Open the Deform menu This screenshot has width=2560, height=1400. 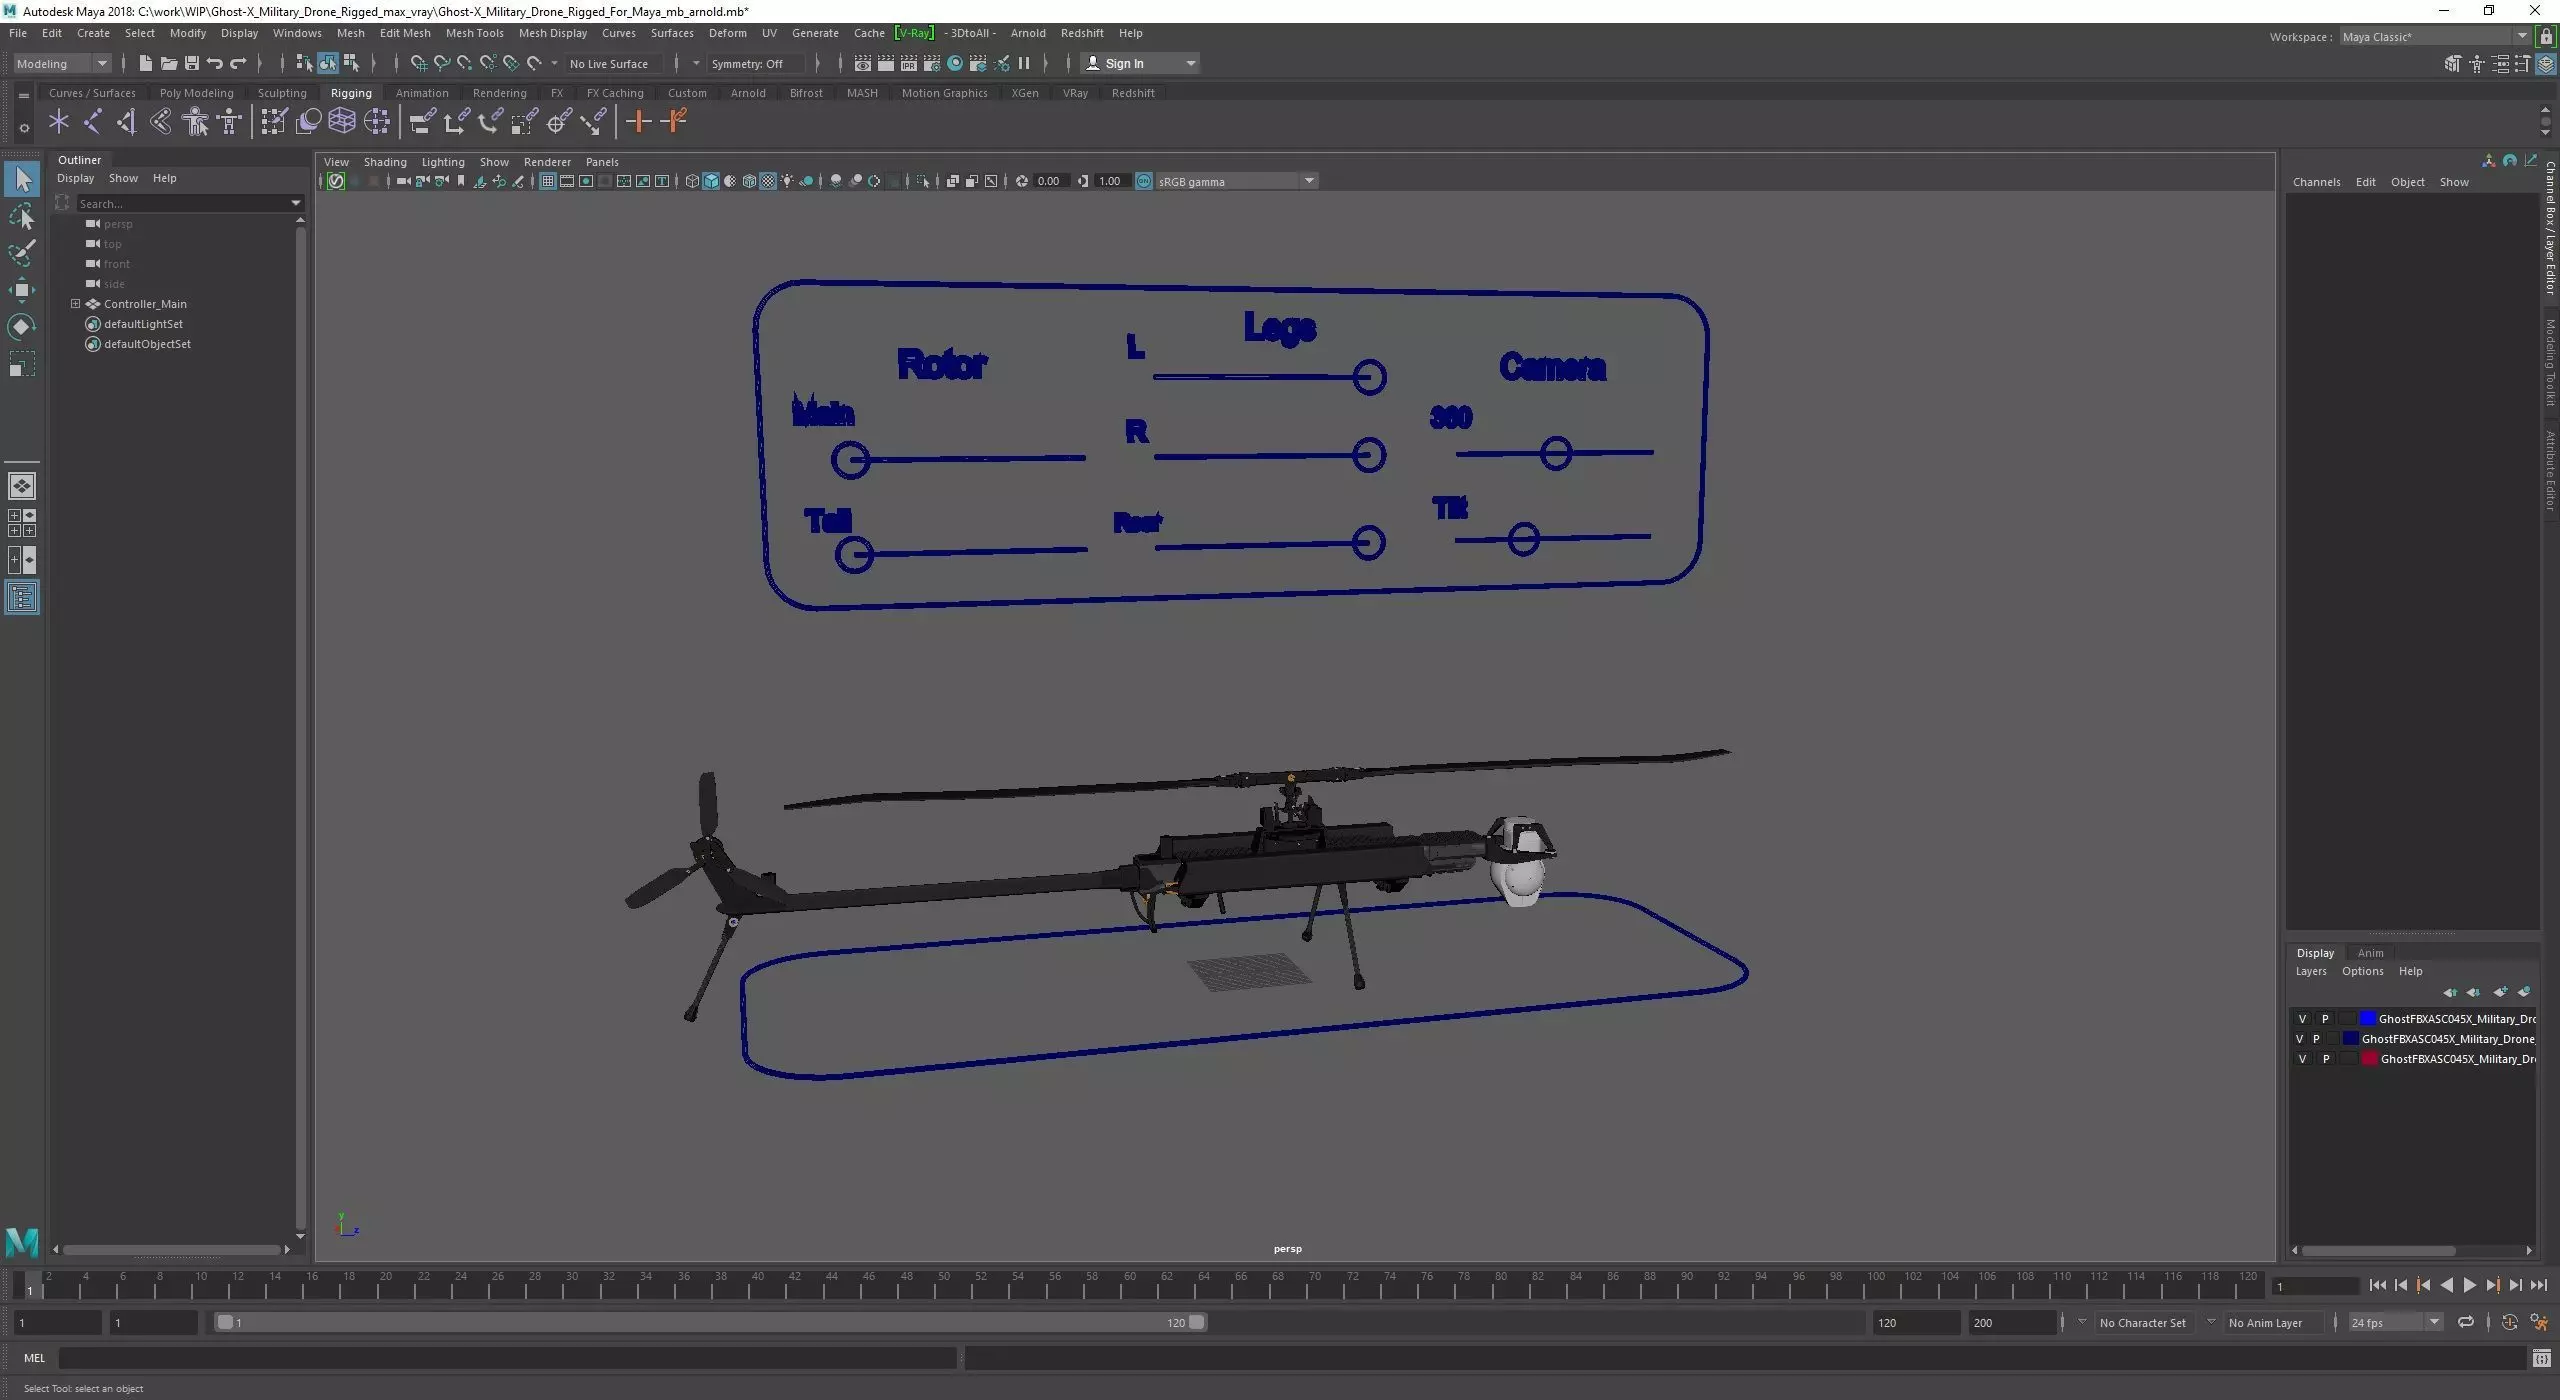tap(727, 33)
